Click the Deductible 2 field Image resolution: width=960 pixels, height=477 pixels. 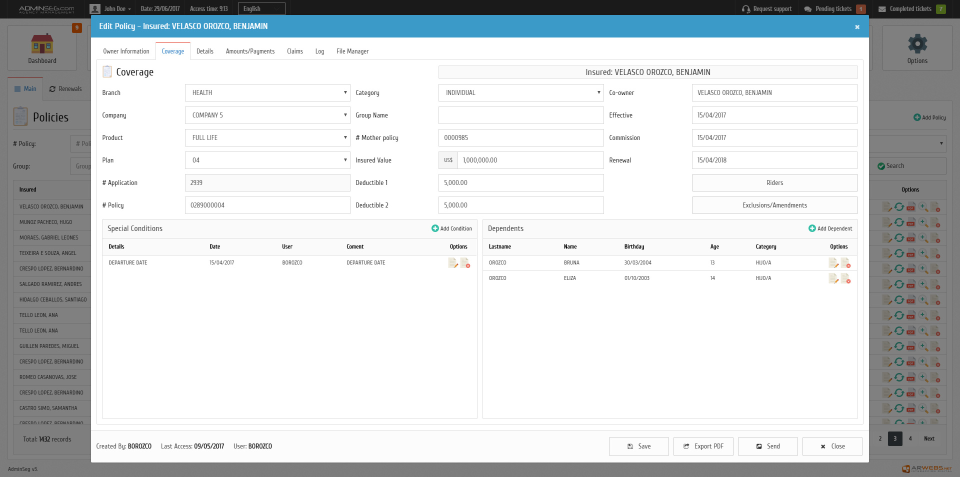coord(521,205)
